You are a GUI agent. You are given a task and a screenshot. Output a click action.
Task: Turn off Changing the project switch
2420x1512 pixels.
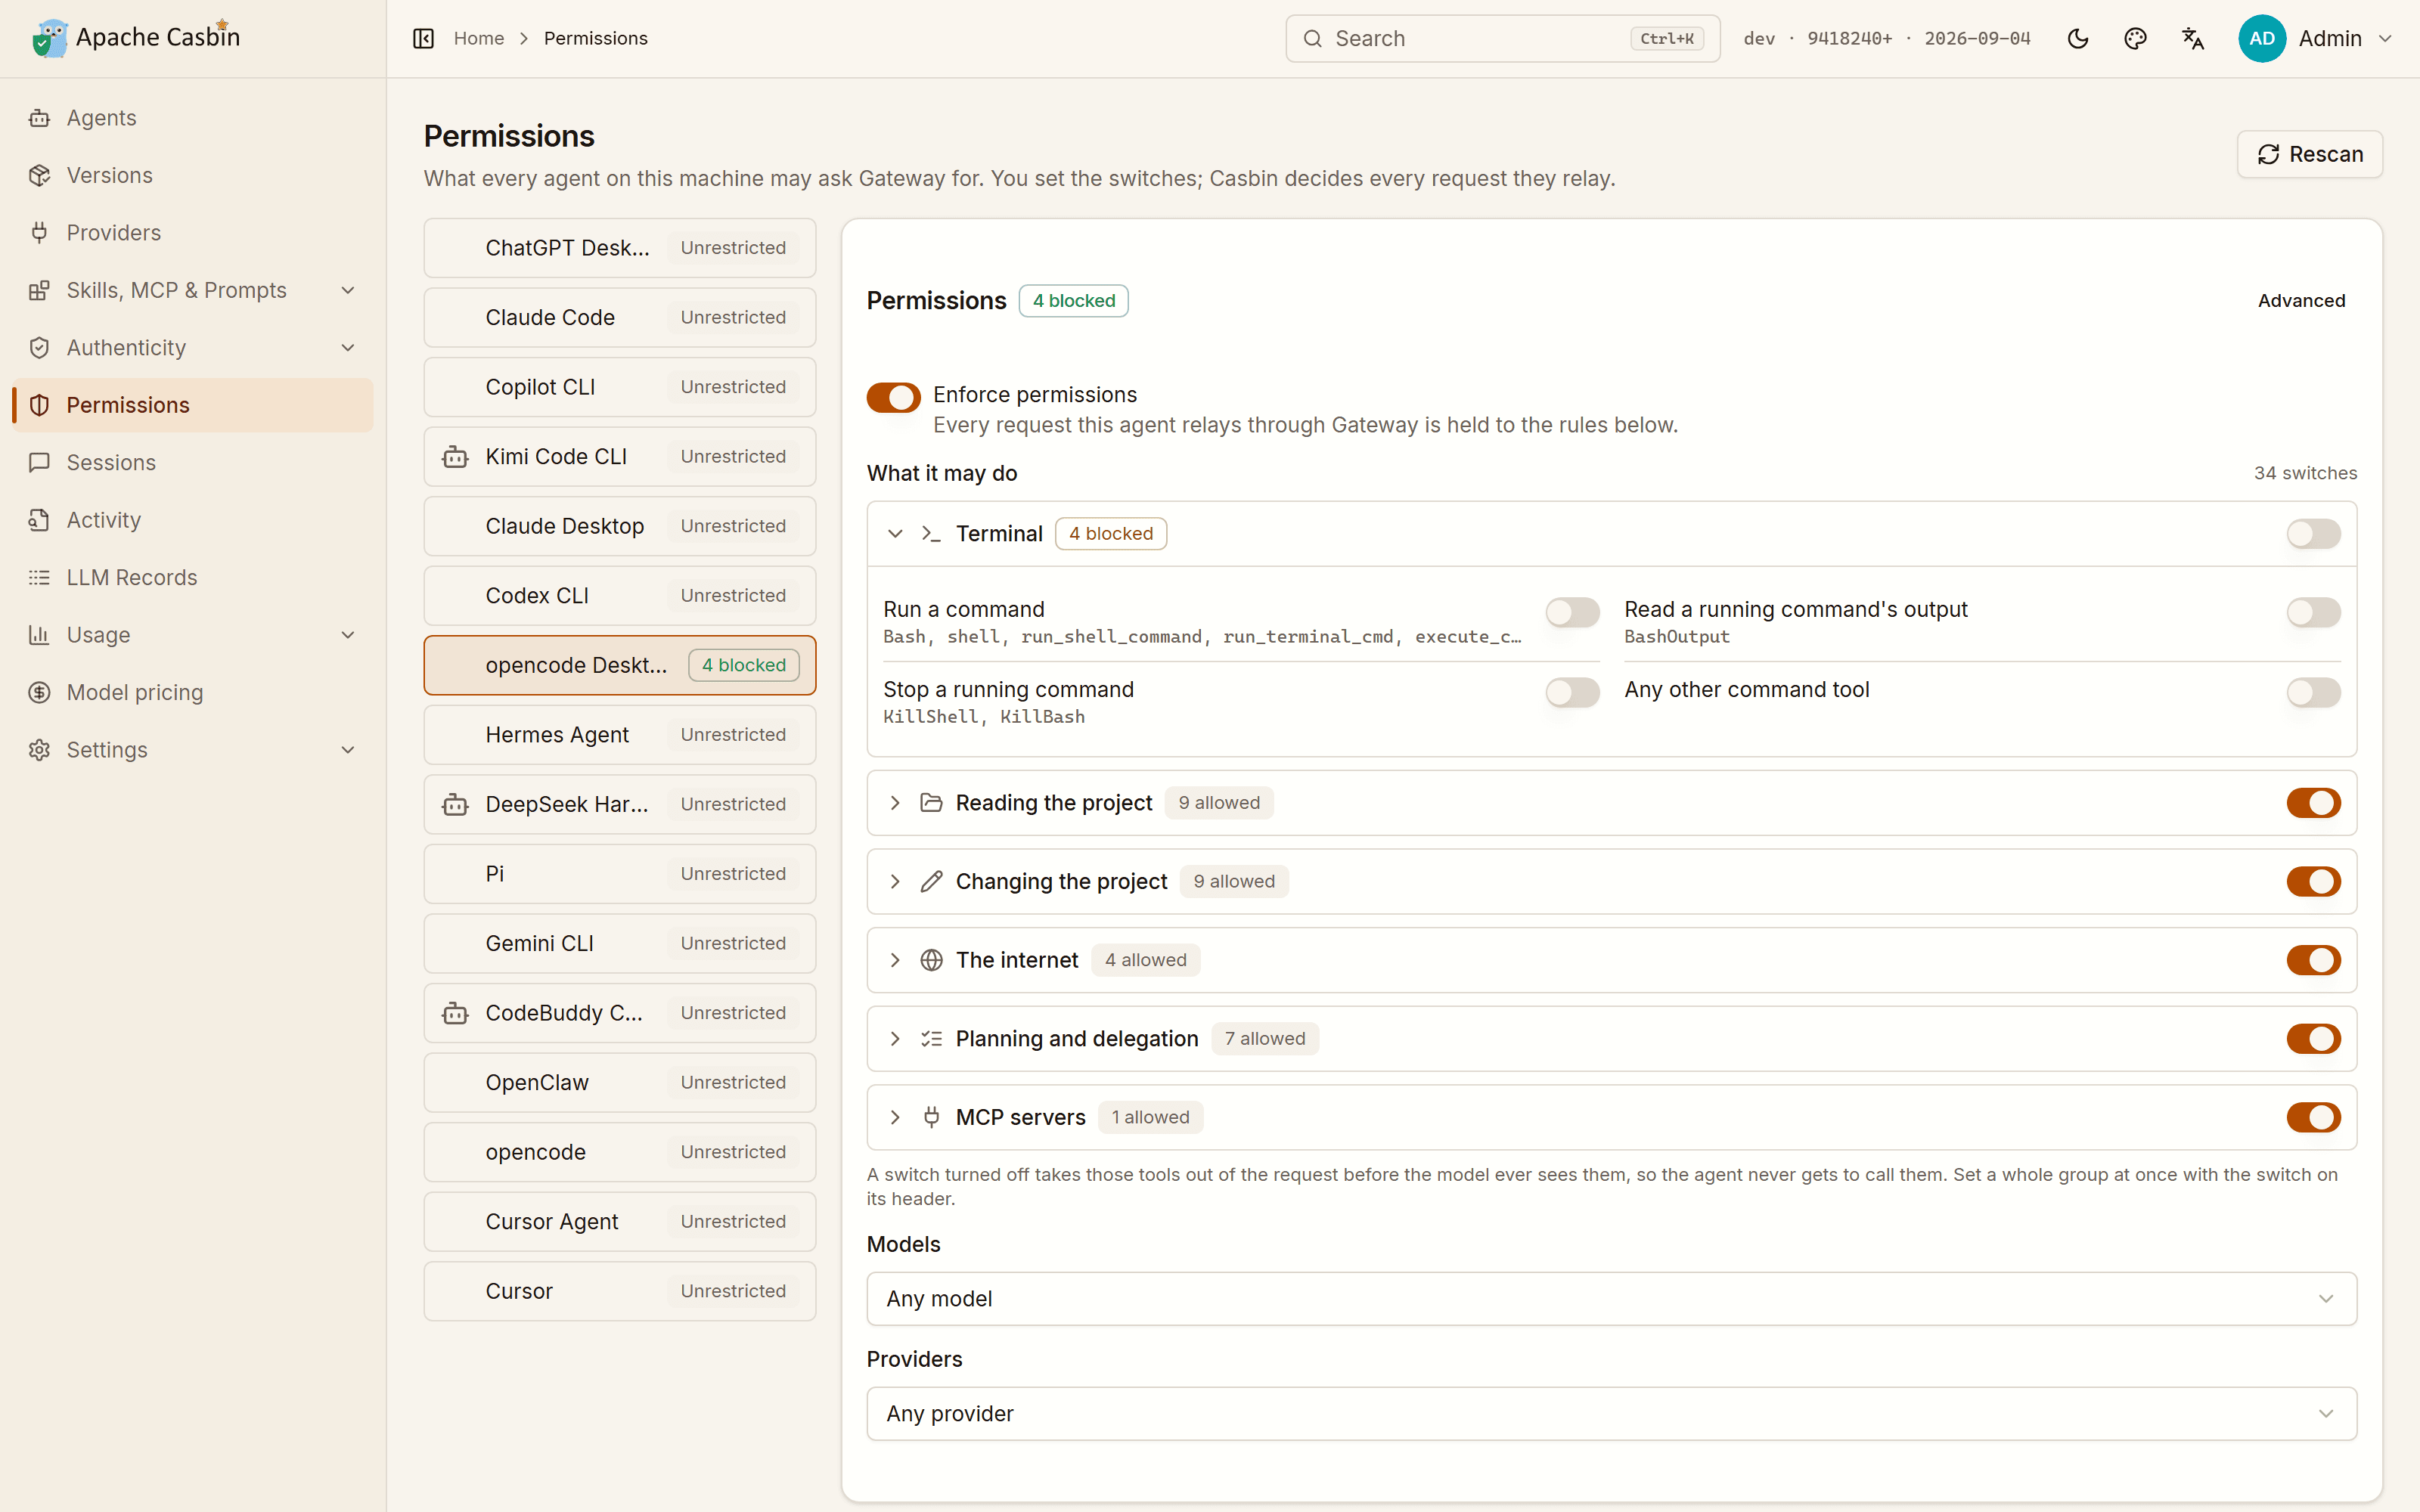pyautogui.click(x=2313, y=881)
